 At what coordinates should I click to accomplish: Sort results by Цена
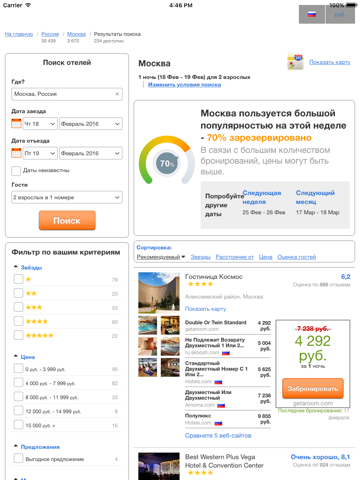[266, 257]
